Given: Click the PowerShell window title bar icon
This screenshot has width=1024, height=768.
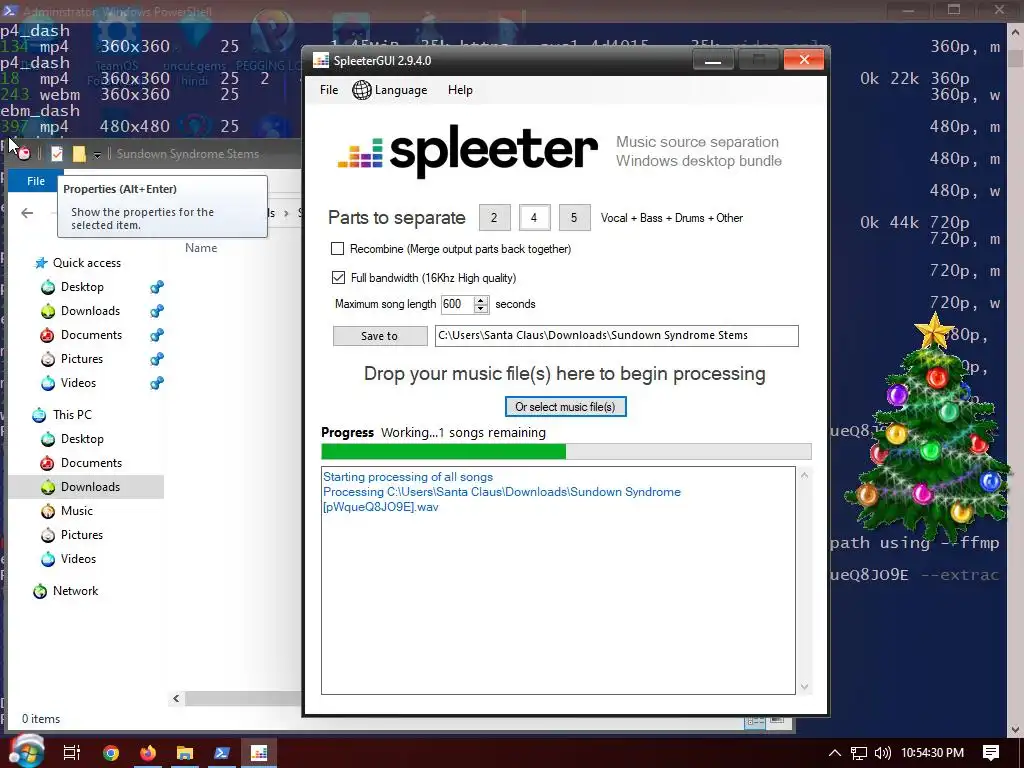Looking at the screenshot, I should [x=10, y=11].
